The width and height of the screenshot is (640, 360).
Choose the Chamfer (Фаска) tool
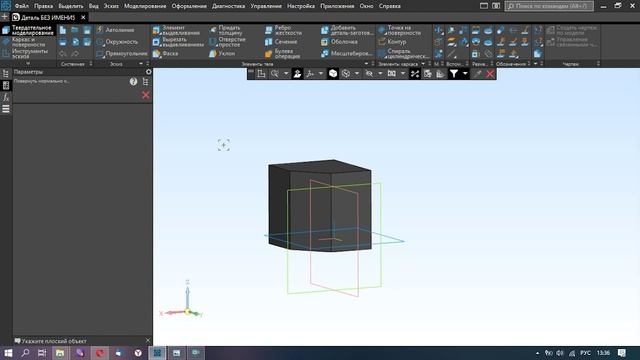[165, 53]
